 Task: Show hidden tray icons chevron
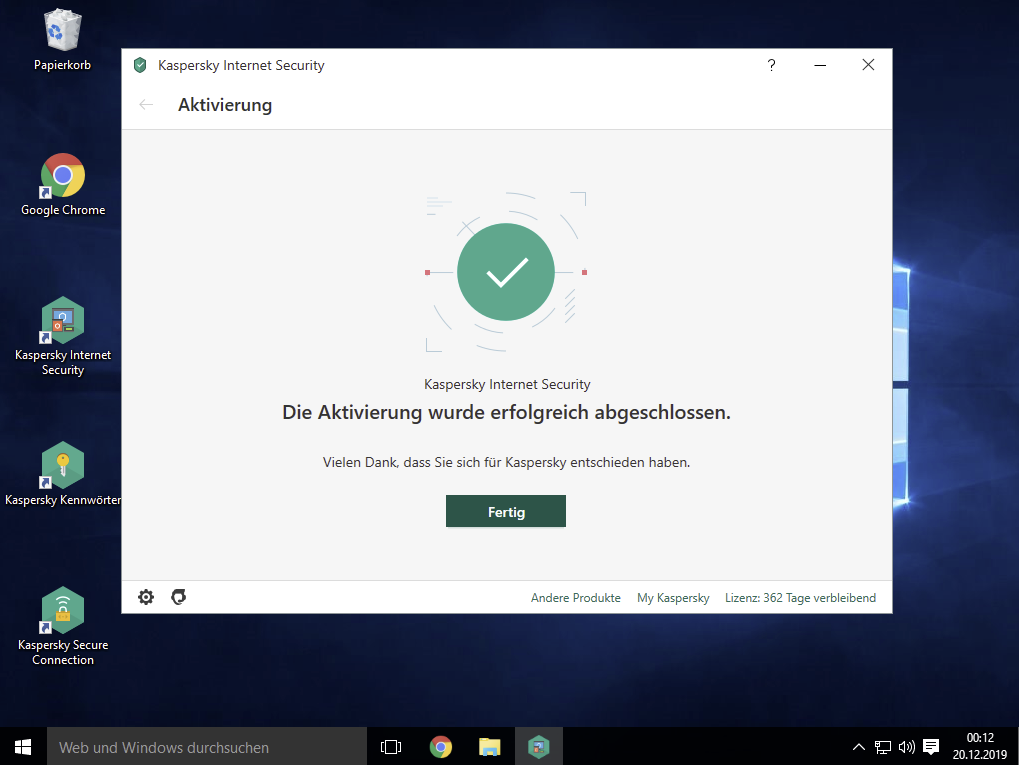858,747
